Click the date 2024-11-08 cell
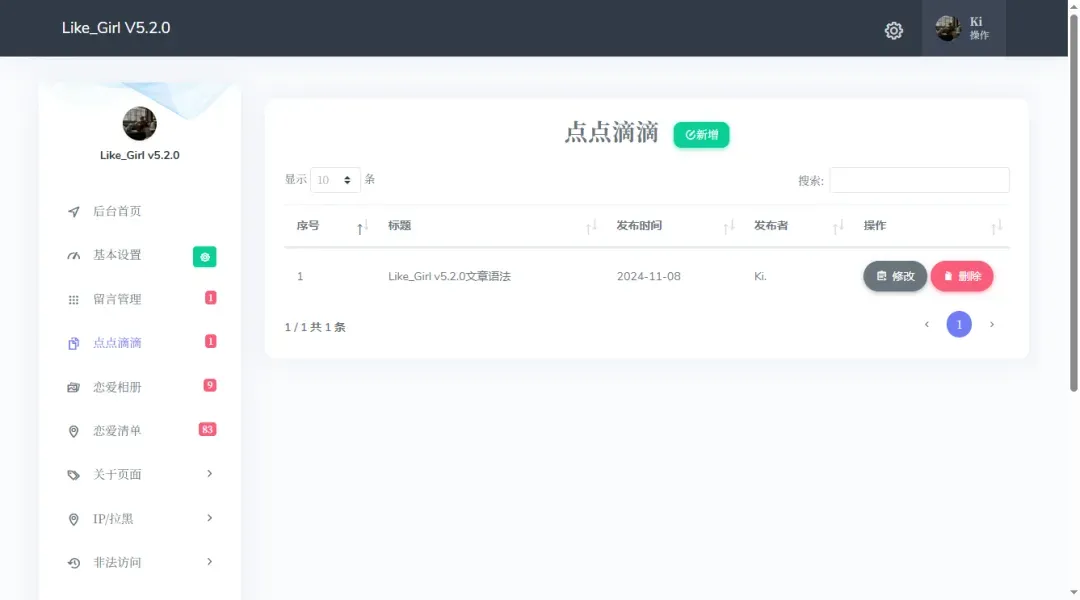The image size is (1080, 600). click(x=648, y=276)
